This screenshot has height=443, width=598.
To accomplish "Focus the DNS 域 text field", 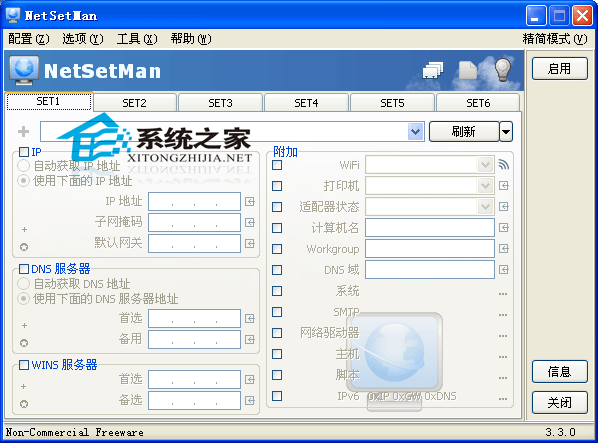I will 430,270.
